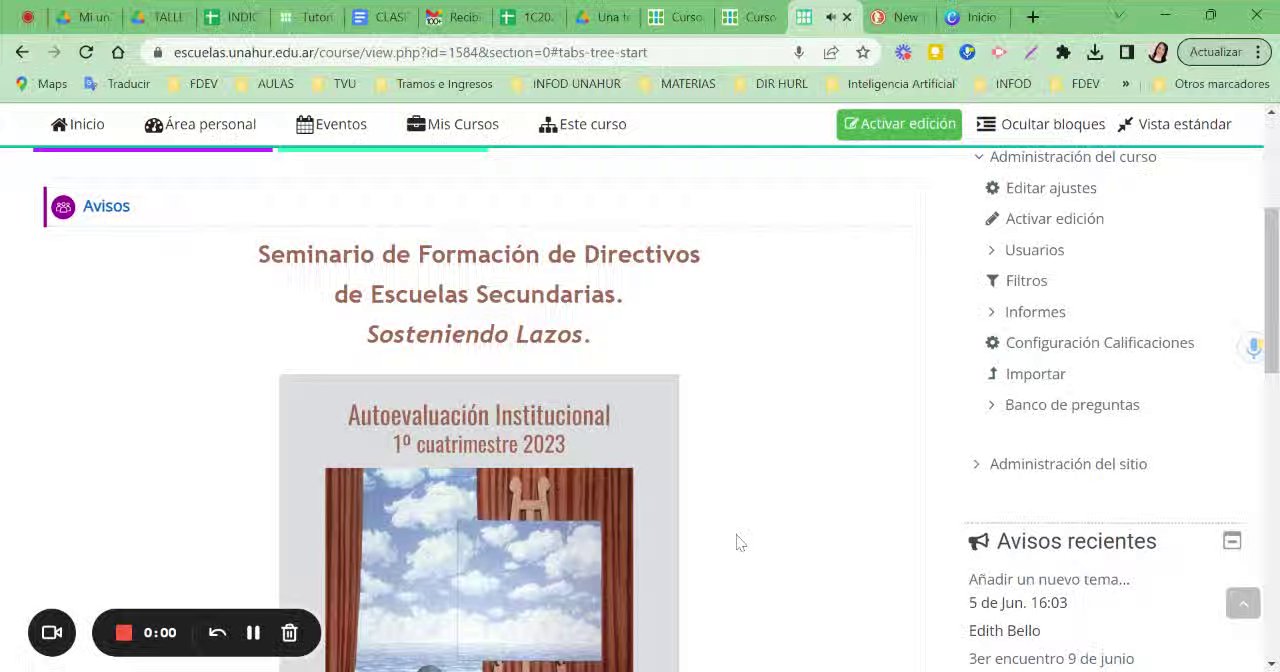Click the Activar edición green button
The image size is (1280, 672).
coord(899,124)
